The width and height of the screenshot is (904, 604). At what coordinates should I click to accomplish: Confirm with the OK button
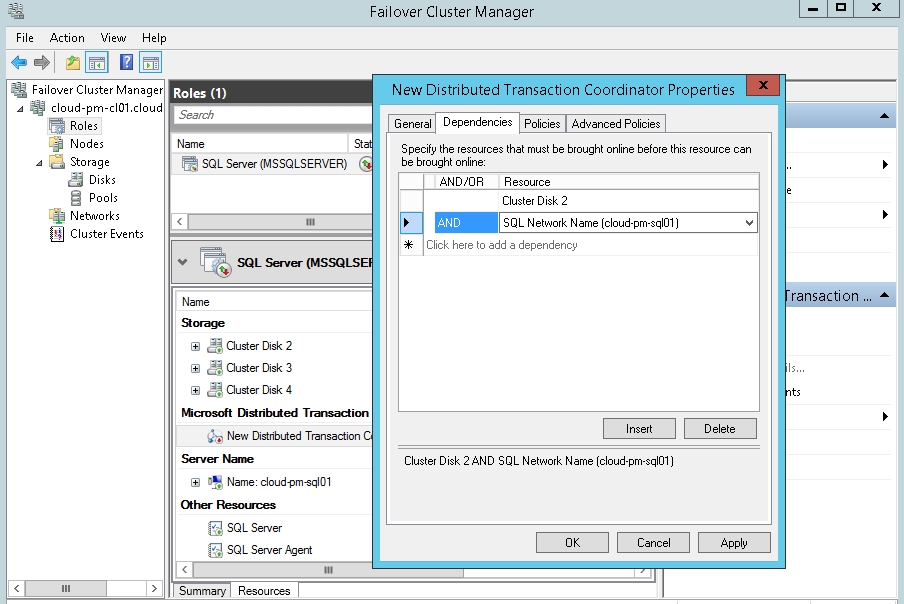coord(572,543)
